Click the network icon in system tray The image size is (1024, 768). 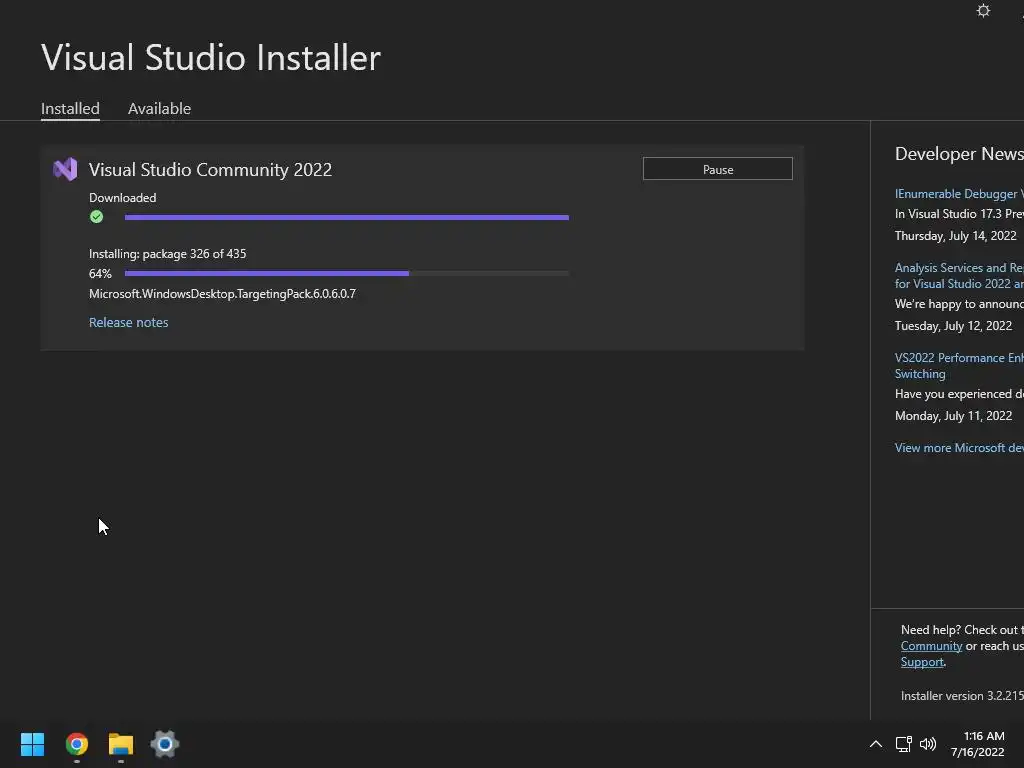click(903, 744)
